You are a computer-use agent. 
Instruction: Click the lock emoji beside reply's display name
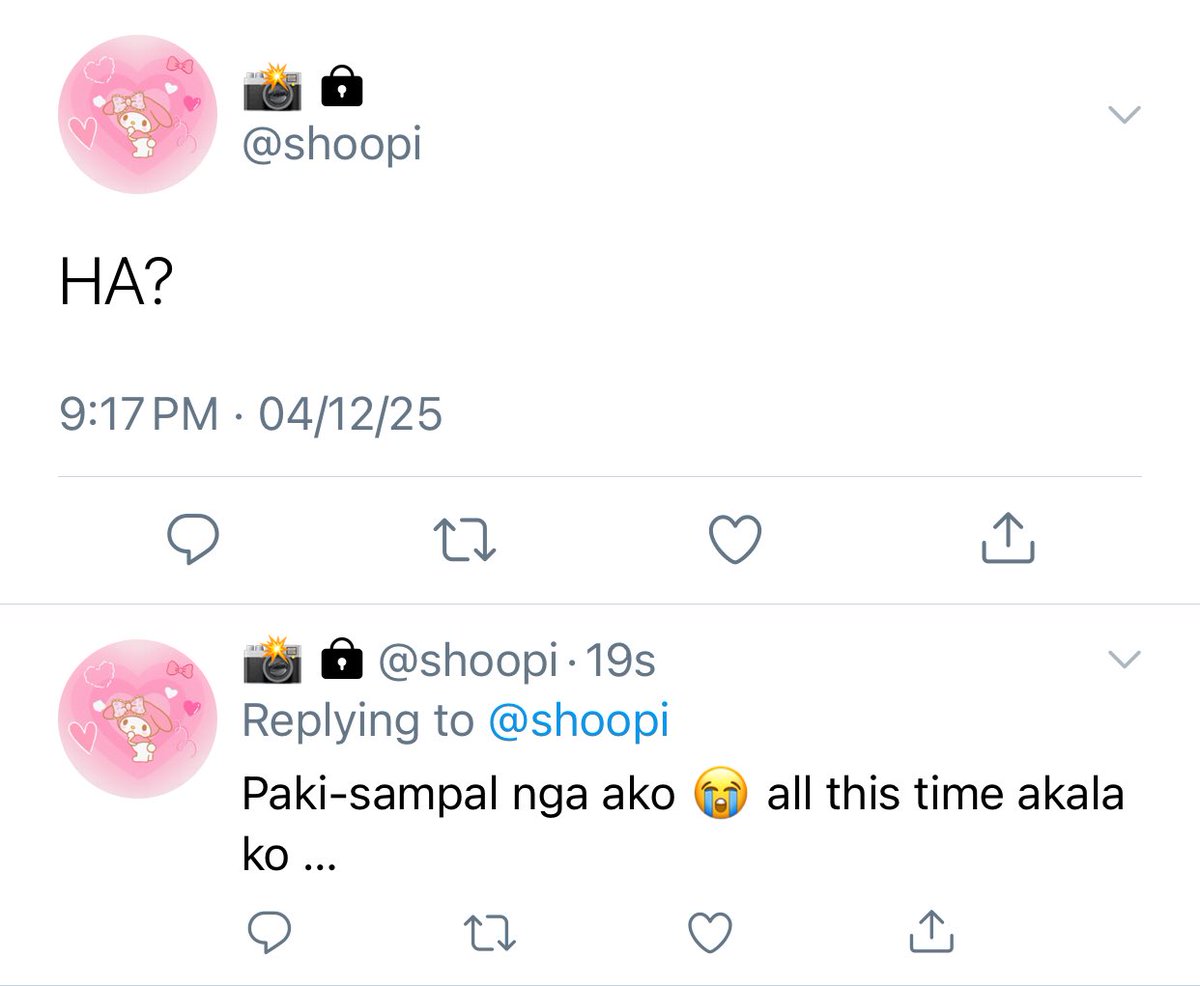point(340,660)
